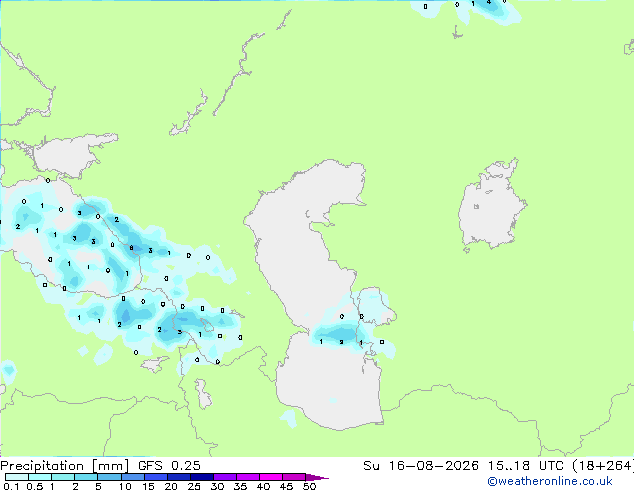Click Kara-Bogaz-Gol bay east of the Caspian
Image resolution: width=634 pixels, height=490 pixels.
(374, 307)
